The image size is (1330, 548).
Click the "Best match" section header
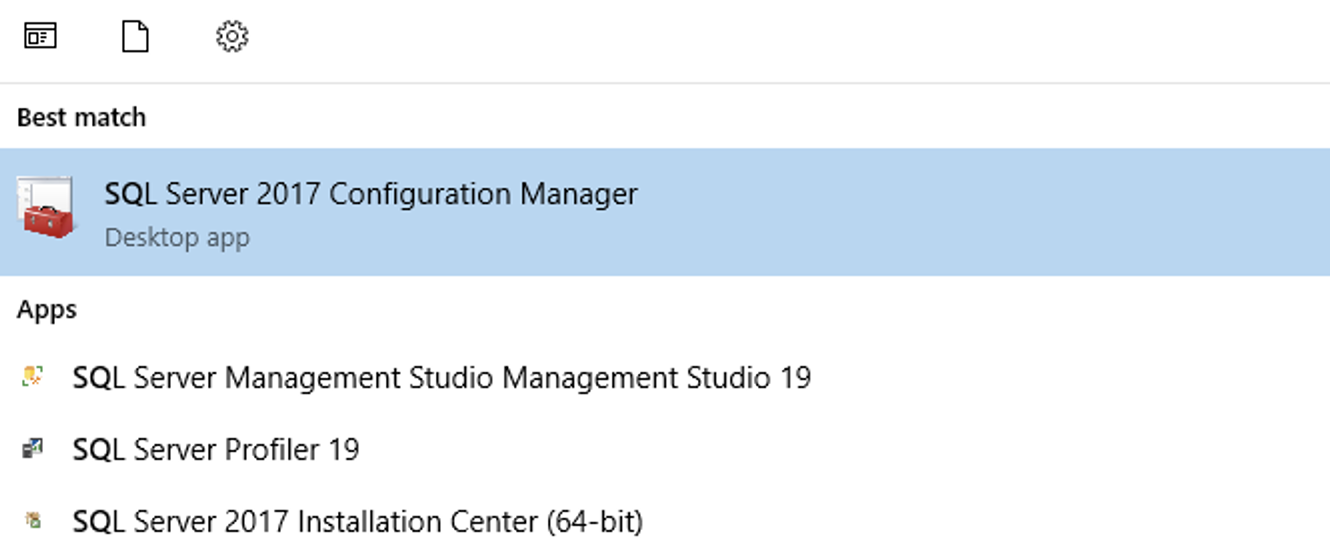pyautogui.click(x=81, y=117)
